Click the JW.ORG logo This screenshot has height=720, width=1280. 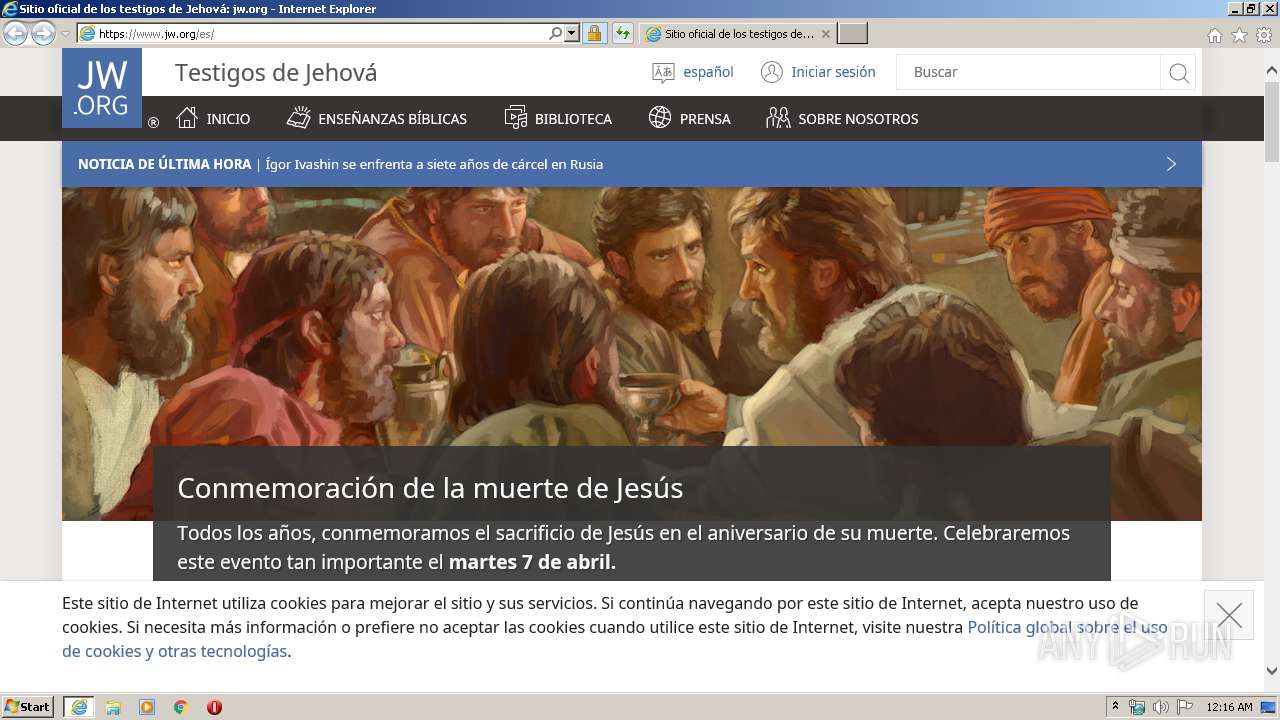[x=102, y=88]
